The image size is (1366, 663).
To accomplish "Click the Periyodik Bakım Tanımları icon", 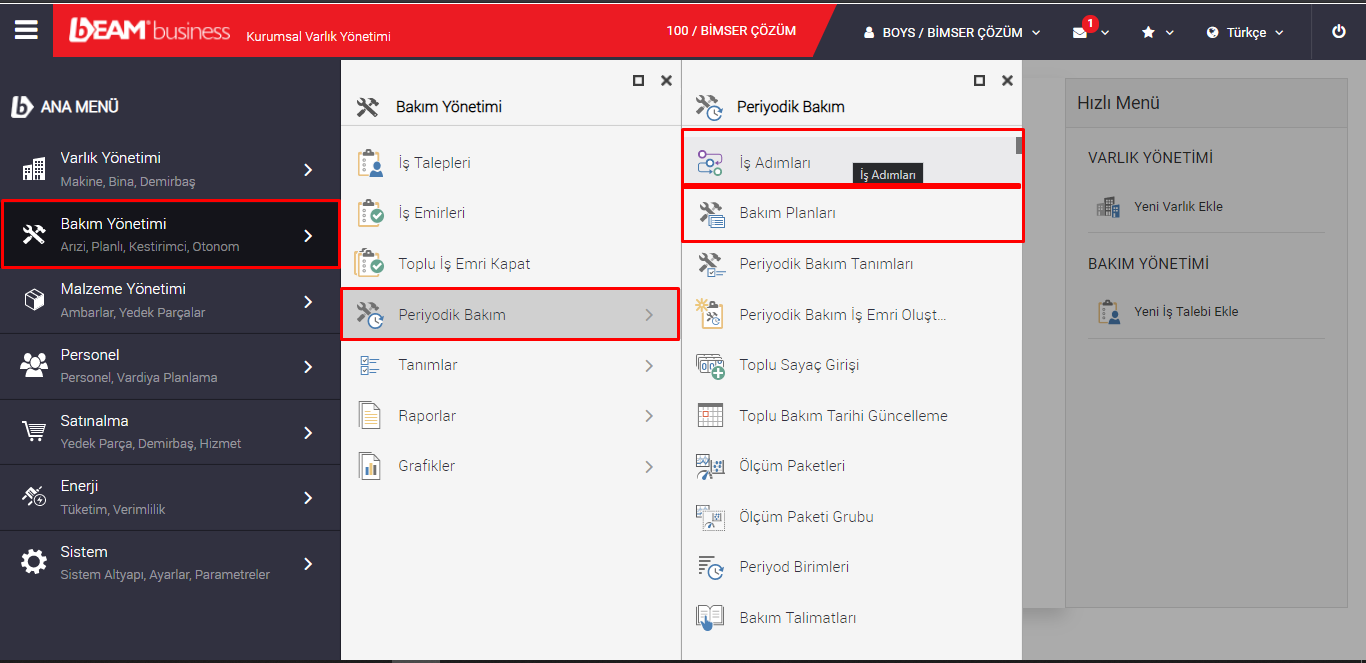I will (x=710, y=264).
